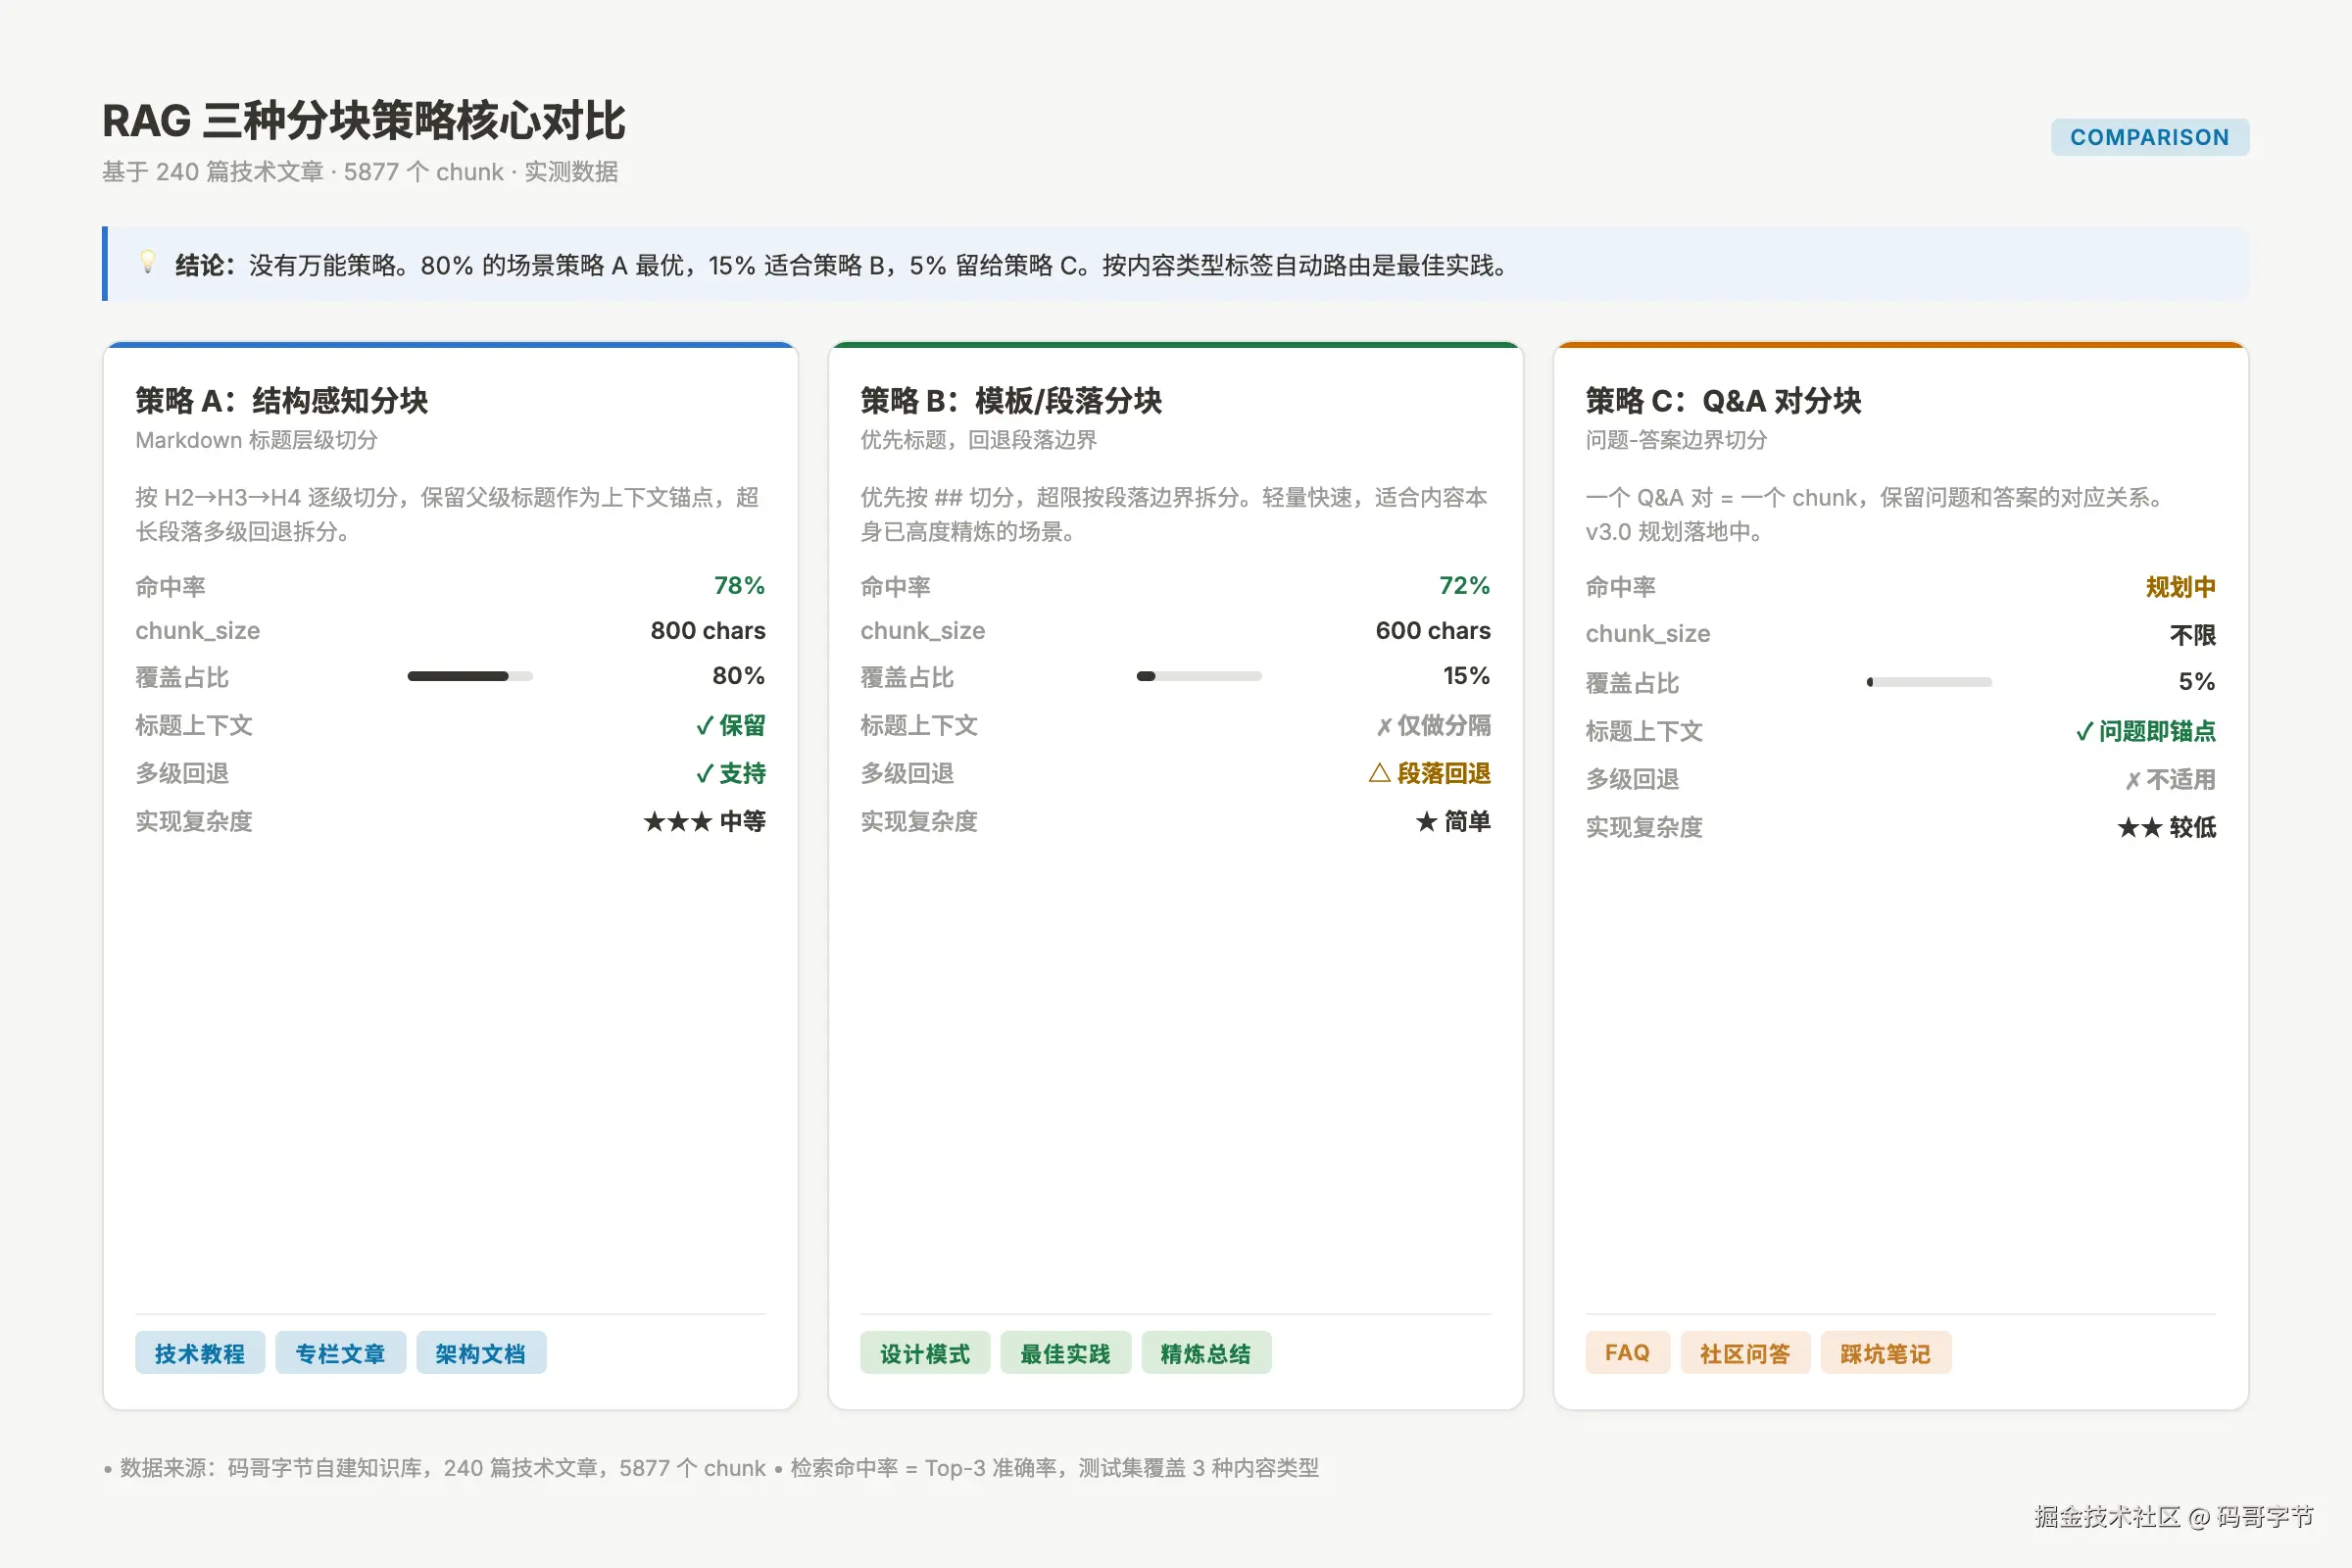2352x1568 pixels.
Task: Select the FAQ tag
Action: pos(1627,1353)
